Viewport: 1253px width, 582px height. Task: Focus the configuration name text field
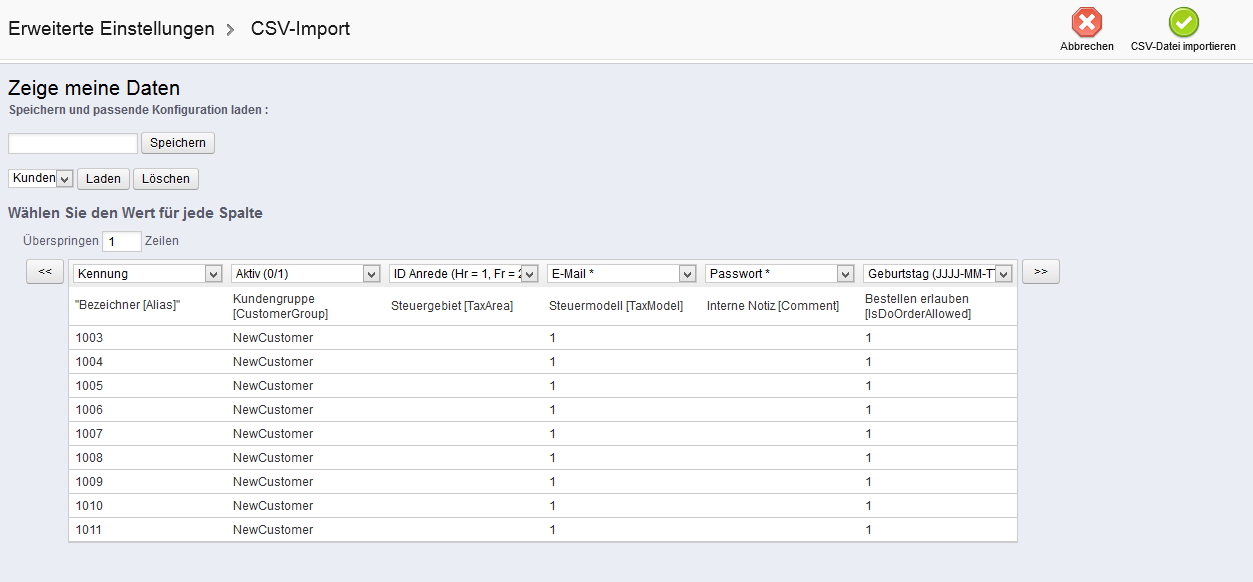(73, 143)
